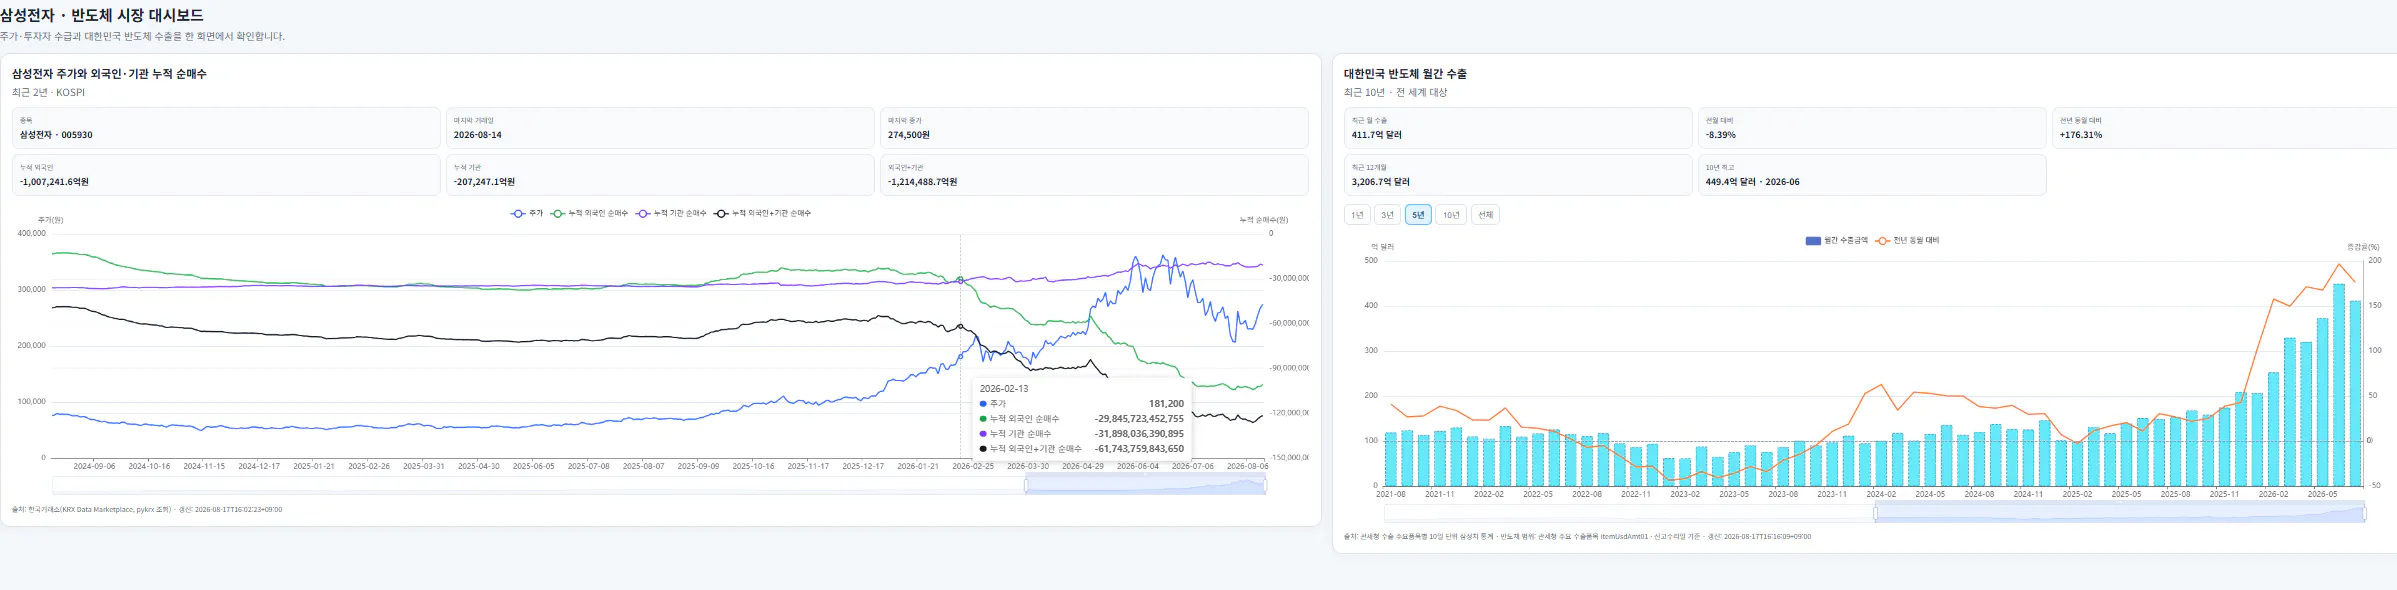Click the 2024-09-06 x-axis label

point(94,466)
